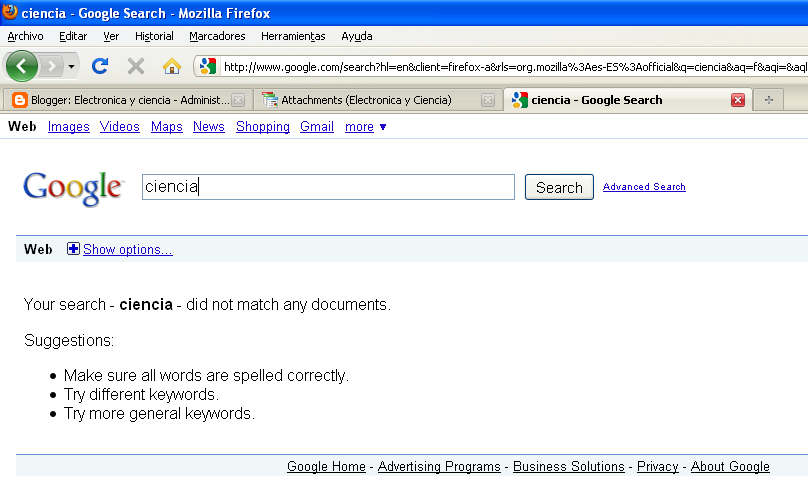The width and height of the screenshot is (808, 488).
Task: Click the 'Suggestions:' heading text
Action: click(69, 341)
